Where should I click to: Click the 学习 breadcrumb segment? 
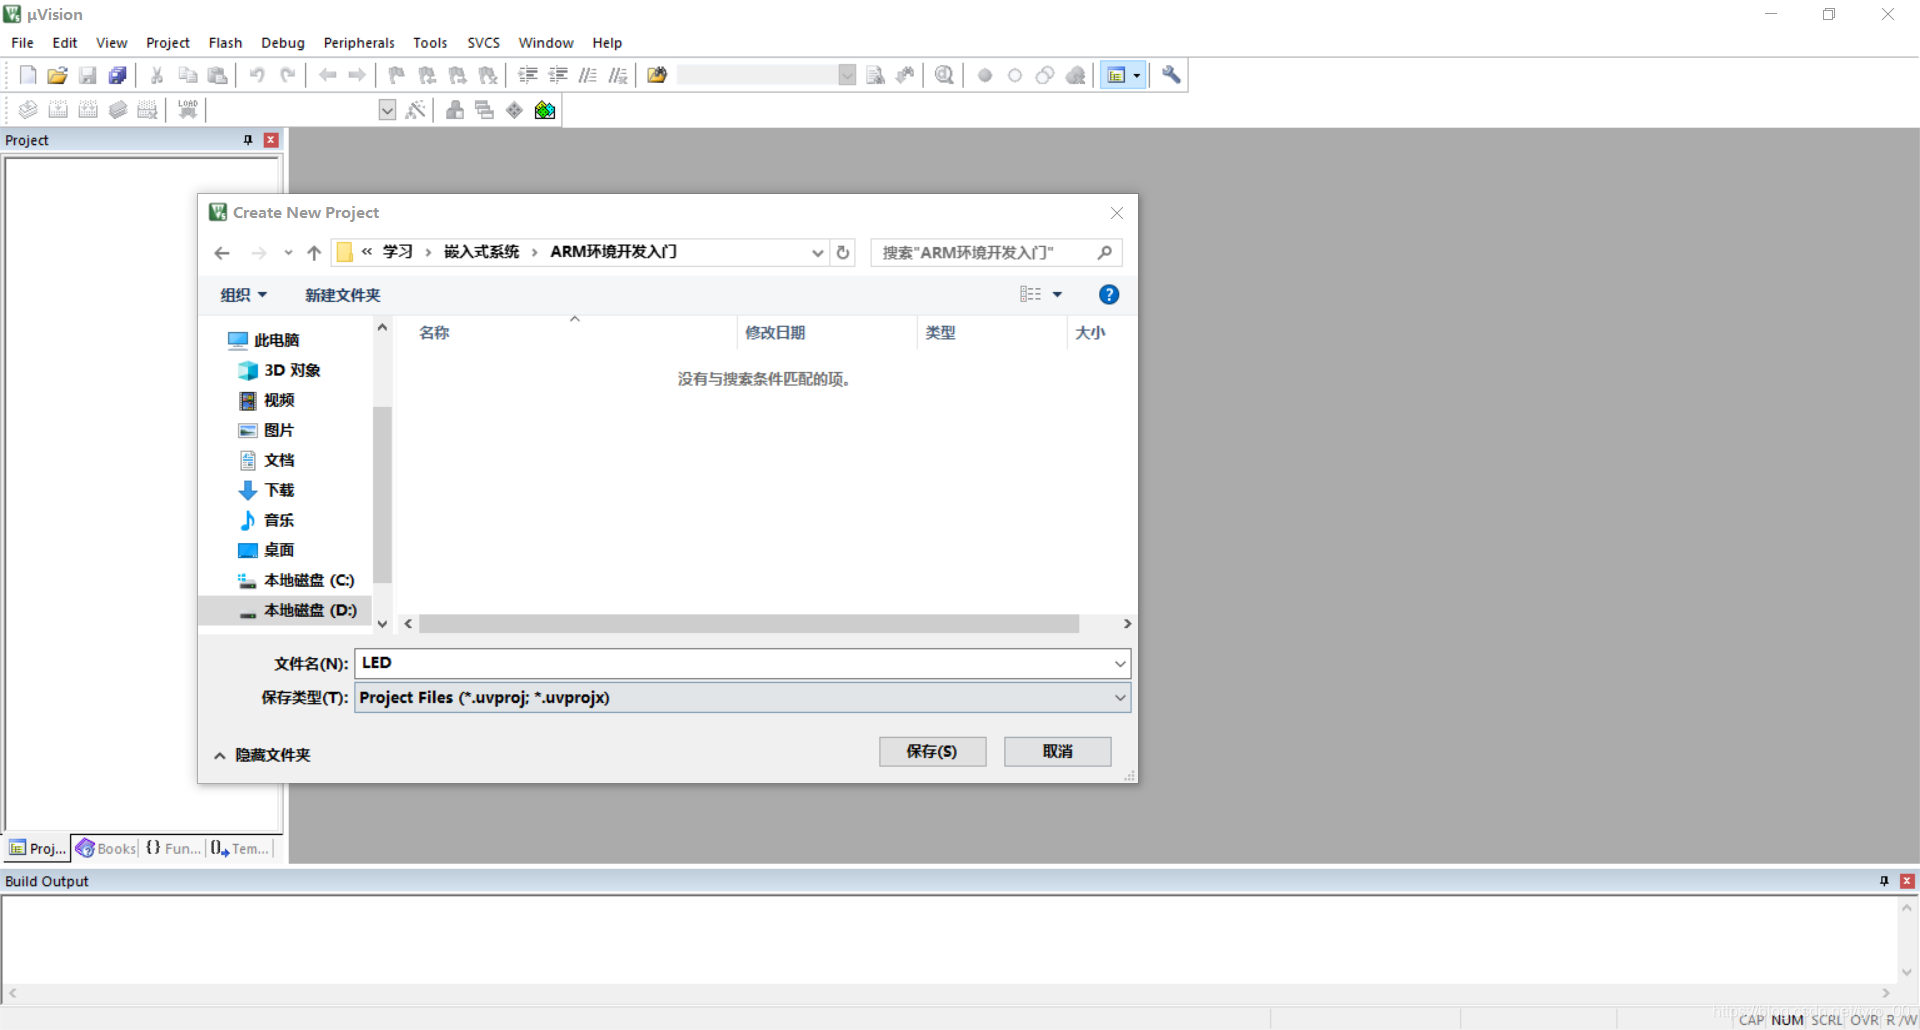click(398, 252)
